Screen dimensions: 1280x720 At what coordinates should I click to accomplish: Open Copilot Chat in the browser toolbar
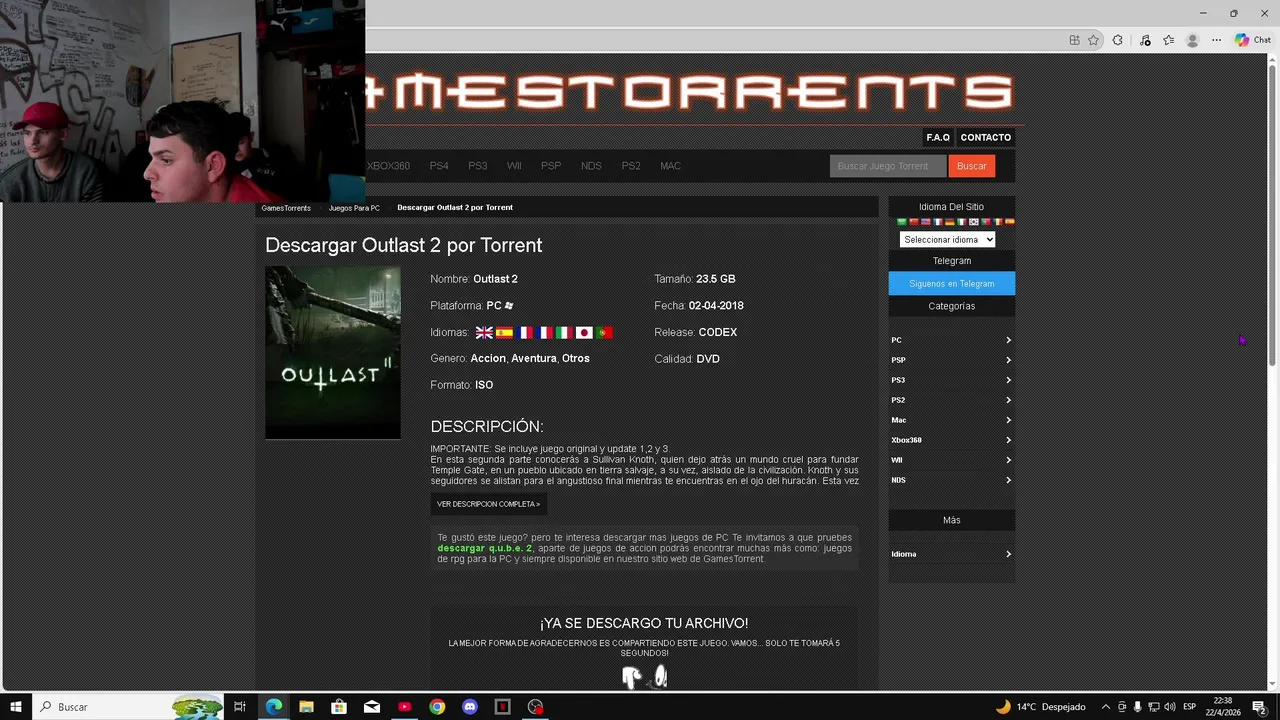tap(1252, 40)
